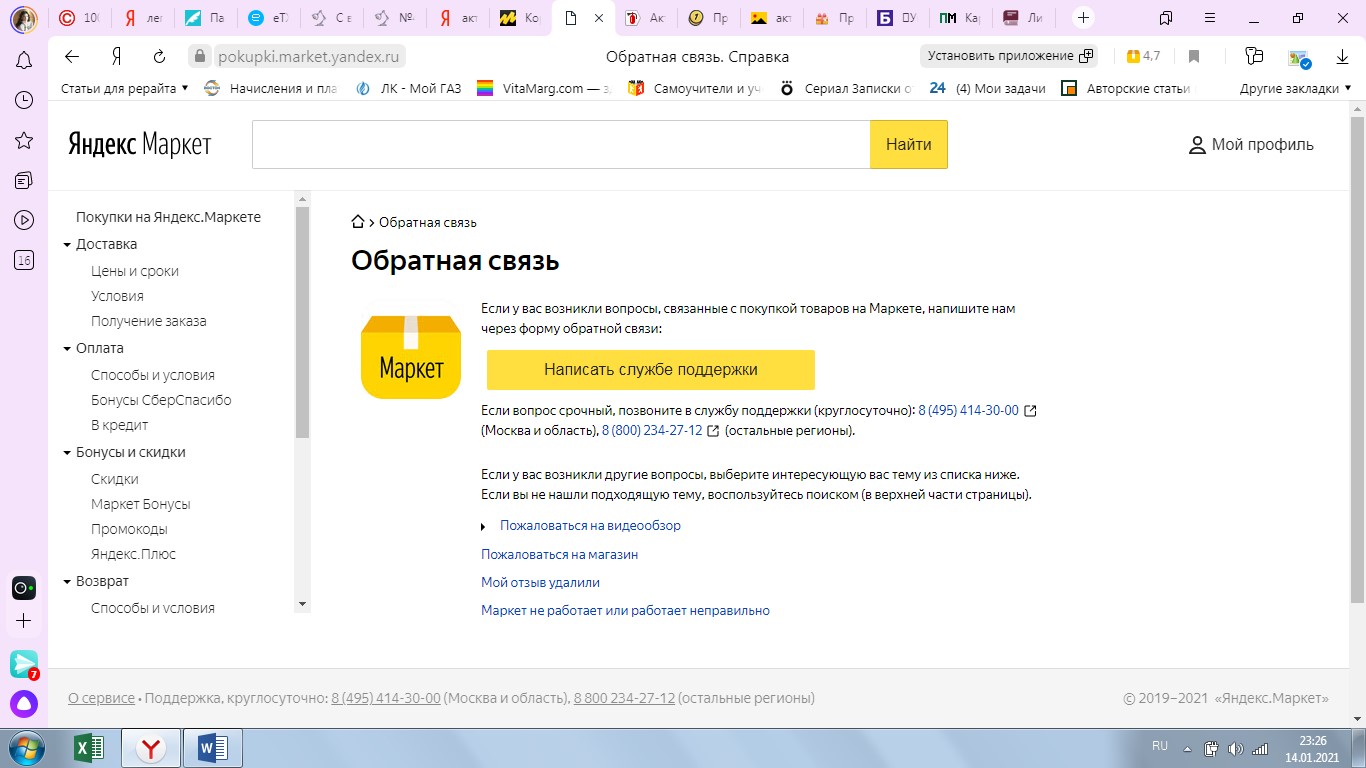Collapse the Бонусы и скидки section
The image size is (1366, 768).
pos(67,453)
